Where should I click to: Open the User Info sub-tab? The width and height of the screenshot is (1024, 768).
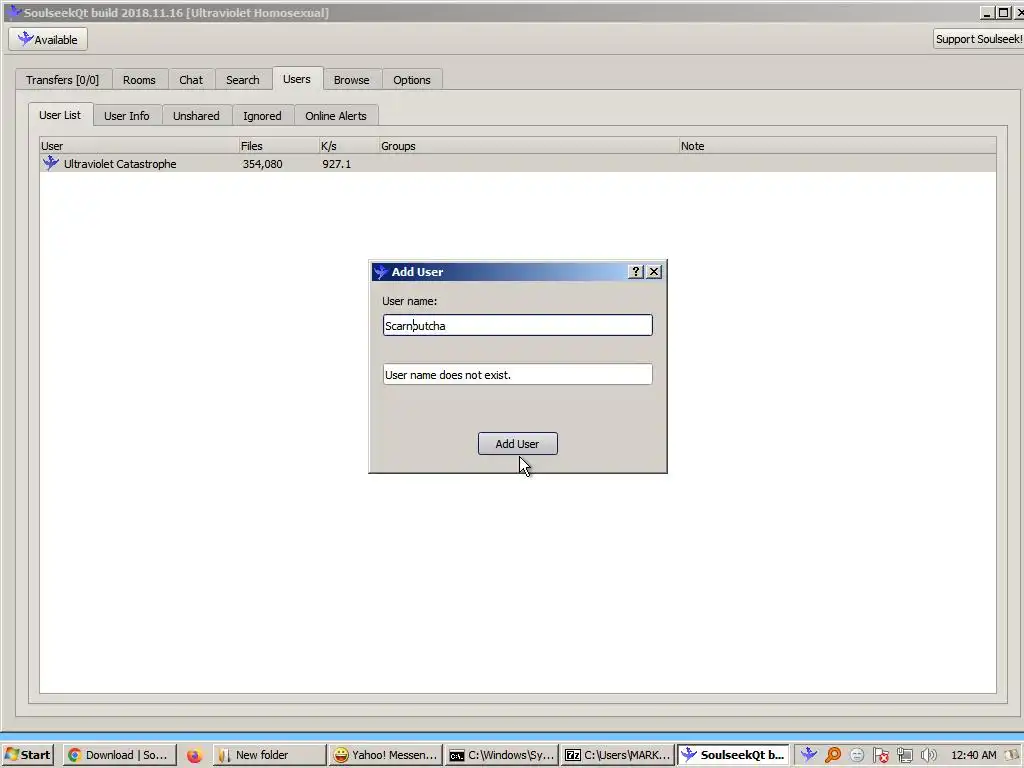point(127,116)
